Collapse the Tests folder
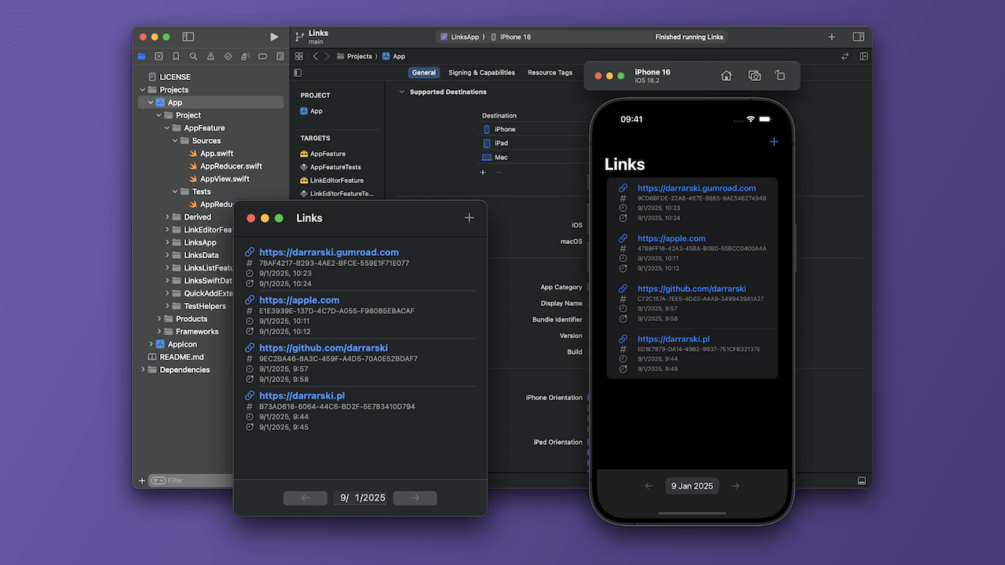 click(x=175, y=192)
